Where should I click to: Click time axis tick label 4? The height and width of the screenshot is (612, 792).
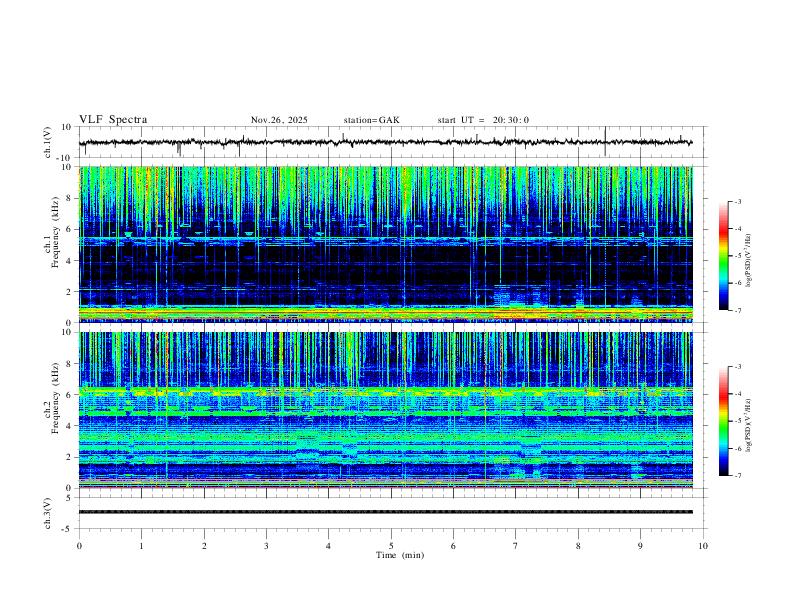[x=328, y=546]
